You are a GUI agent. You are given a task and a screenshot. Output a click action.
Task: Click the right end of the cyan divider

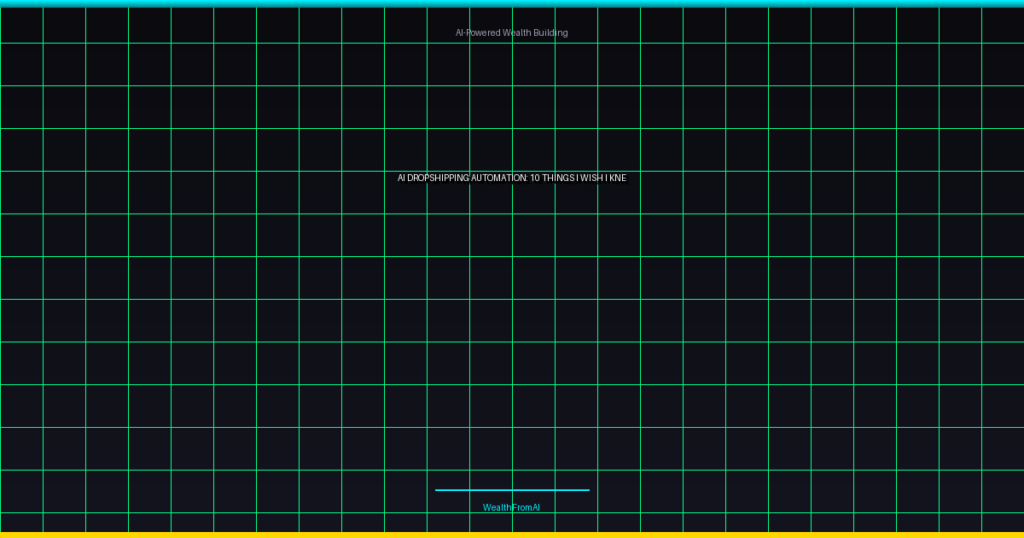(x=587, y=490)
